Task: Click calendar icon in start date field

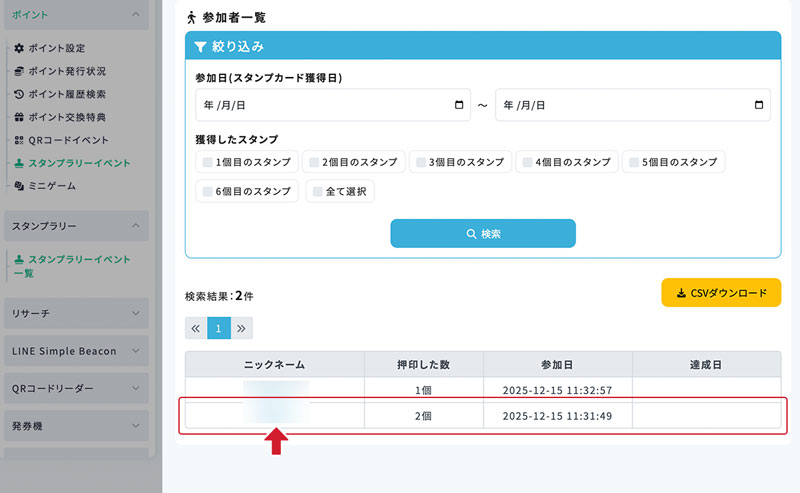Action: [459, 105]
